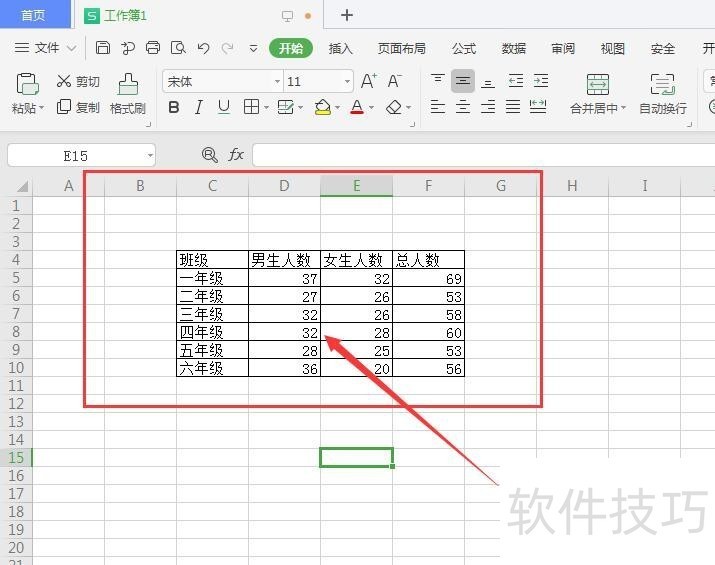Expand the quick access toolbar customize arrow
Image resolution: width=715 pixels, height=565 pixels.
click(x=254, y=48)
